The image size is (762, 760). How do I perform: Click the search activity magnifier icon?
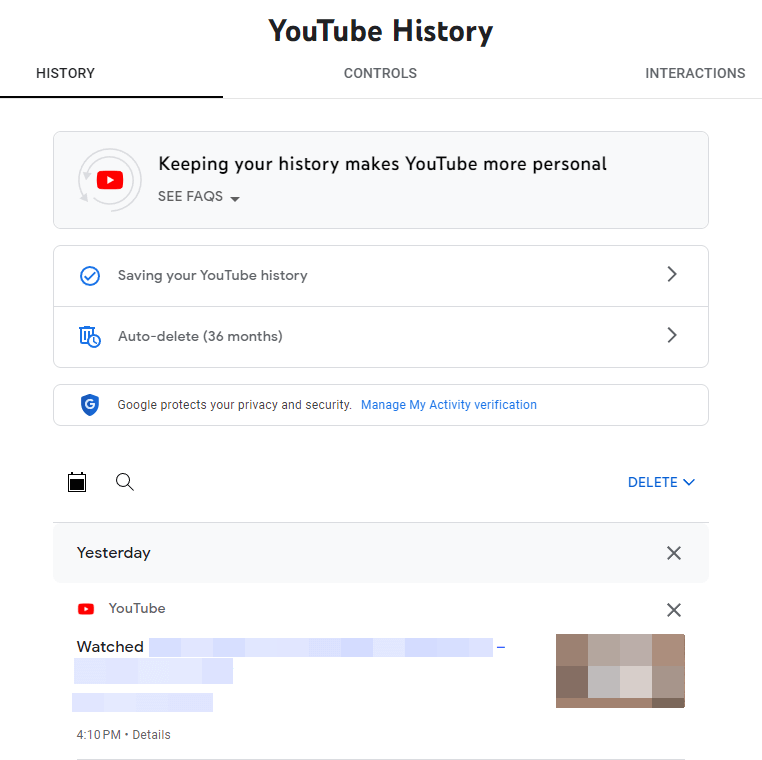click(125, 482)
